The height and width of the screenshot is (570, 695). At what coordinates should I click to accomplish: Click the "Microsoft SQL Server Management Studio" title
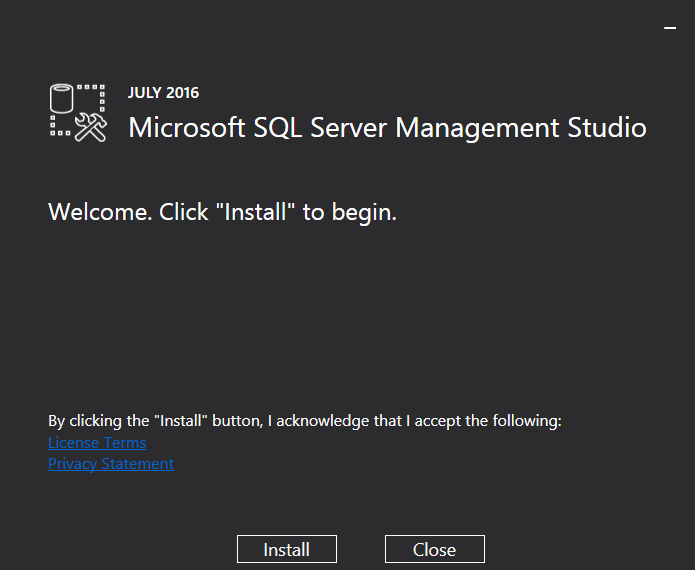(387, 128)
